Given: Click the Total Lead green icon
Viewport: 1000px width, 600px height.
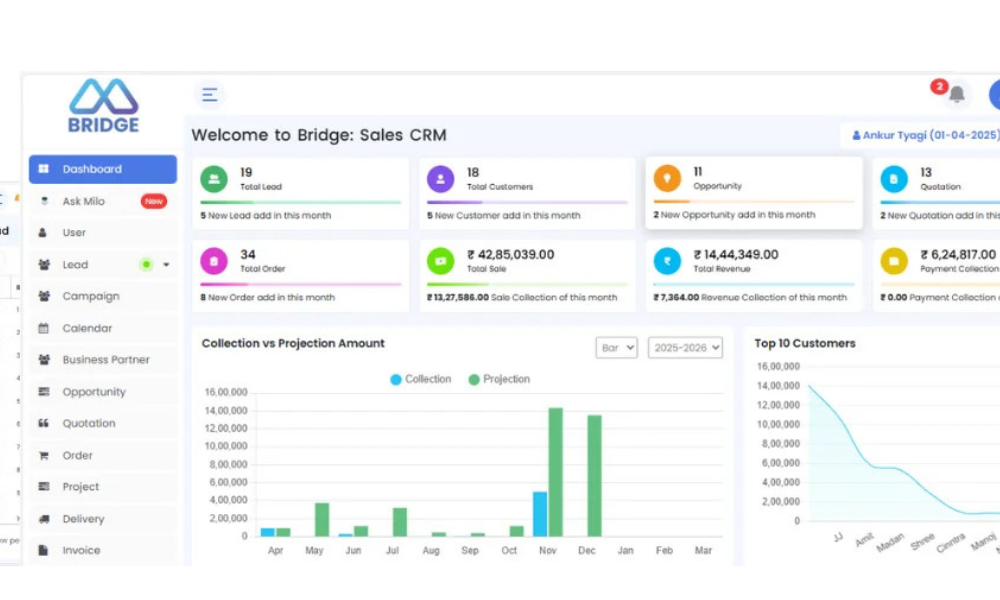Looking at the screenshot, I should [214, 179].
